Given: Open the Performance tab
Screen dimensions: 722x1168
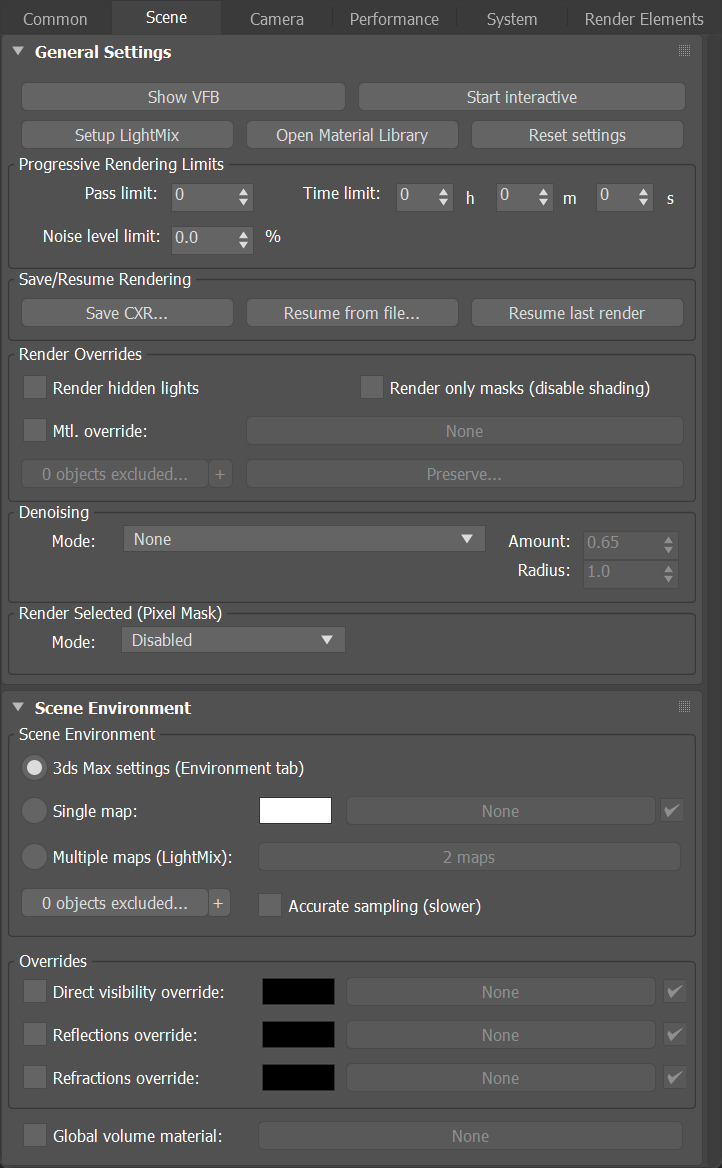Looking at the screenshot, I should click(394, 19).
